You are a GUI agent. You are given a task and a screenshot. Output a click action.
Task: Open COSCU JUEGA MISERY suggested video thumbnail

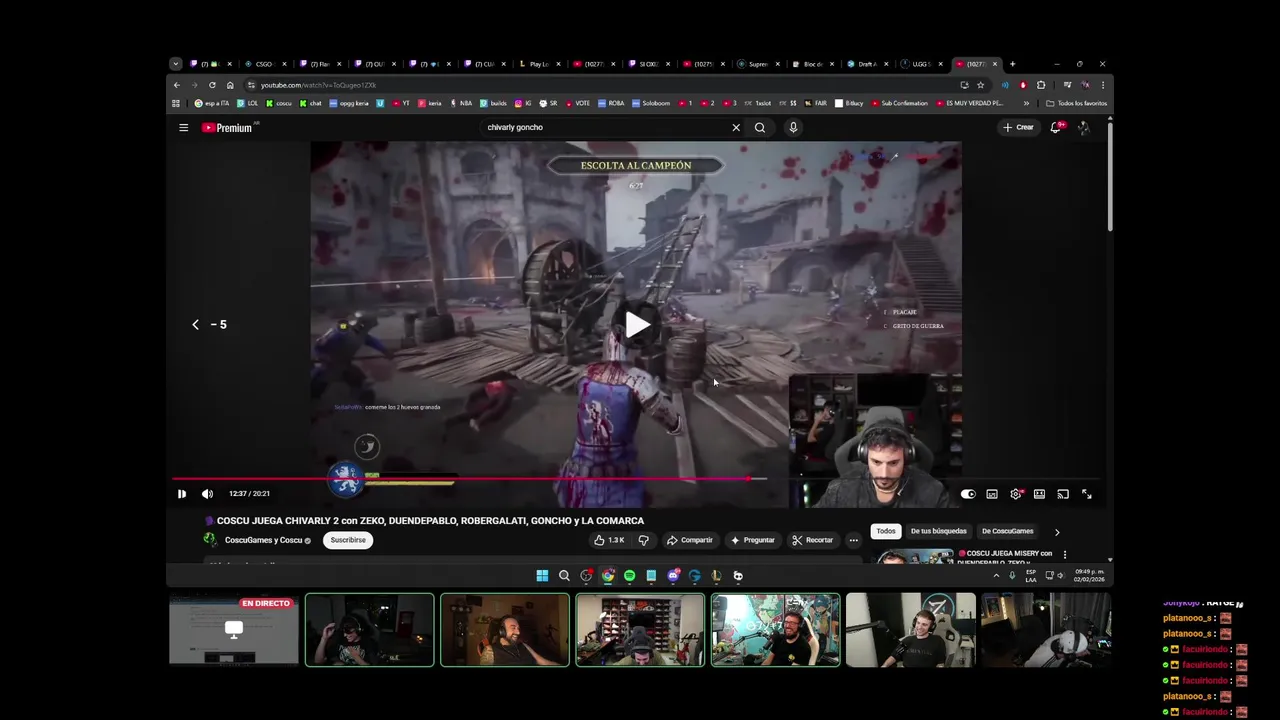(x=915, y=556)
